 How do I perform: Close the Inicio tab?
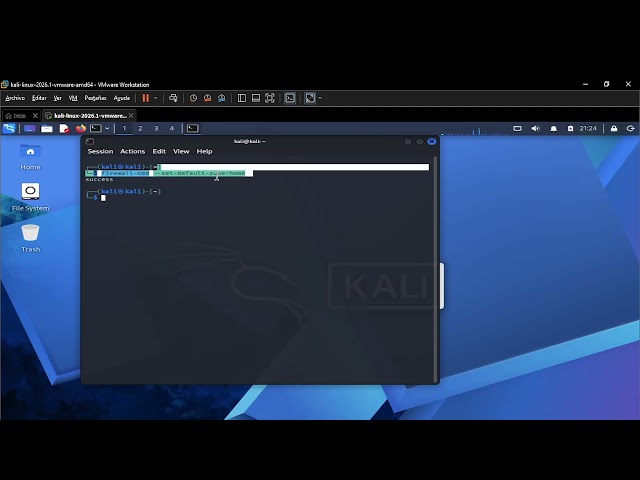pyautogui.click(x=35, y=116)
